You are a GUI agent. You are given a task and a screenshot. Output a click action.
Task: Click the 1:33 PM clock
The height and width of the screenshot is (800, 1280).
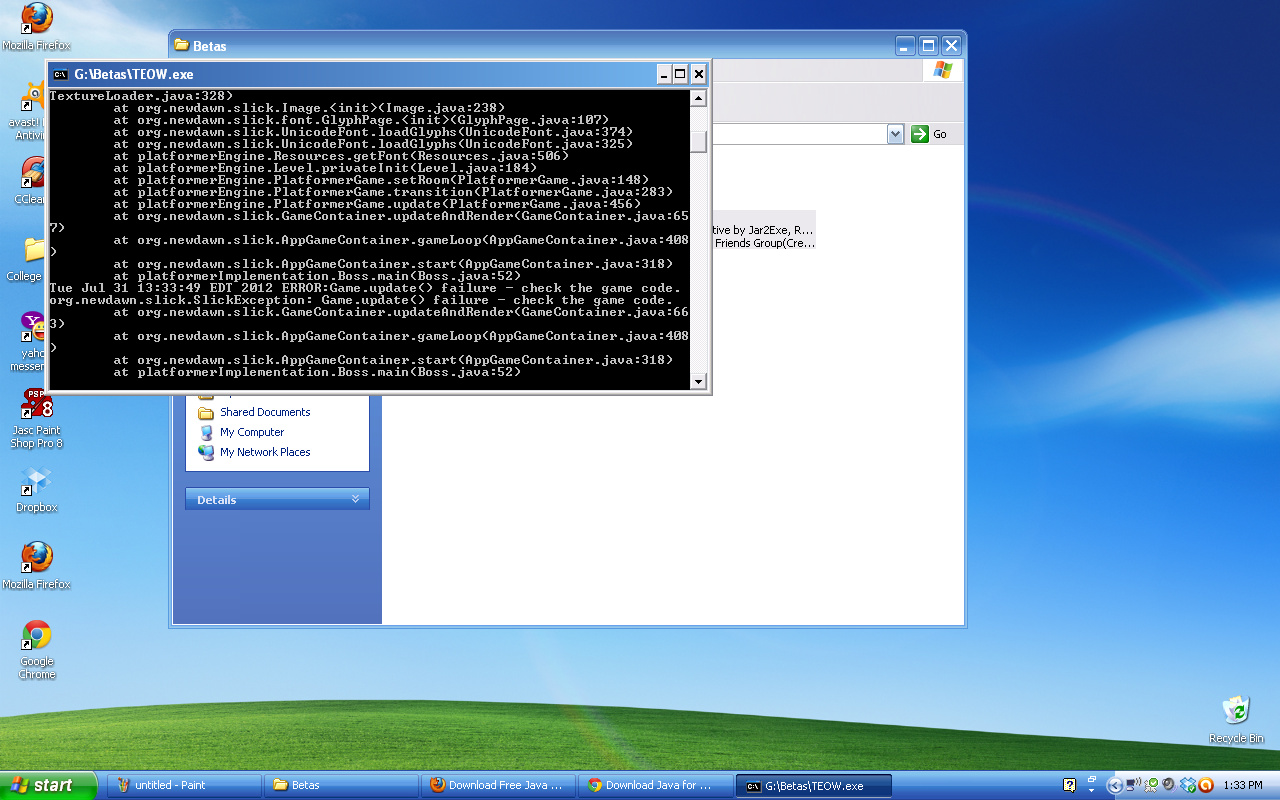[x=1242, y=785]
